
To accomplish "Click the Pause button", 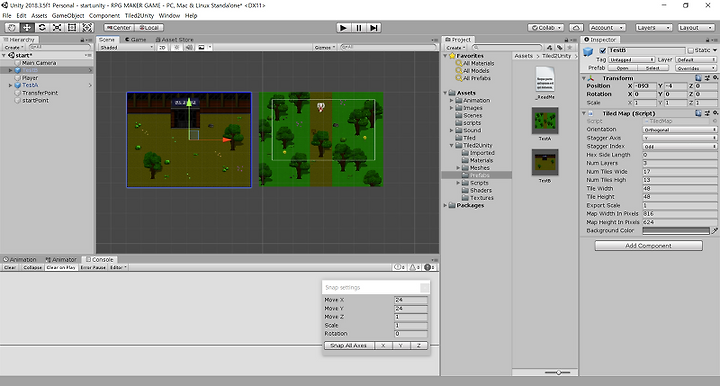I will coord(359,28).
